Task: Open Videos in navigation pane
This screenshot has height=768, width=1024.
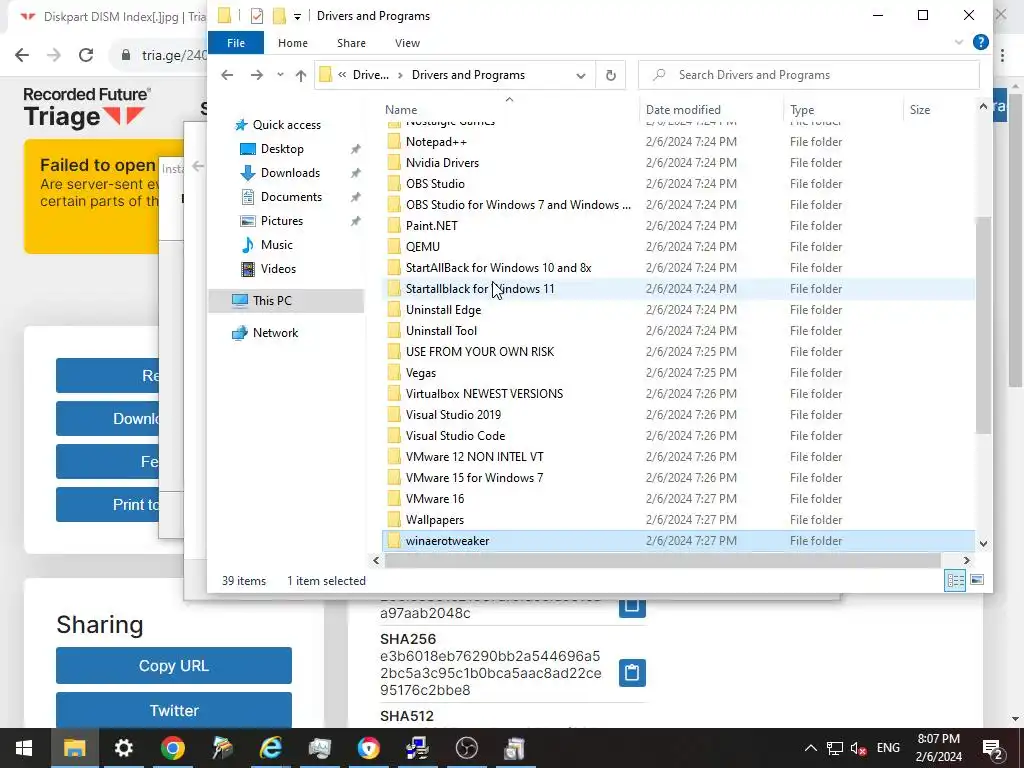Action: coord(278,268)
